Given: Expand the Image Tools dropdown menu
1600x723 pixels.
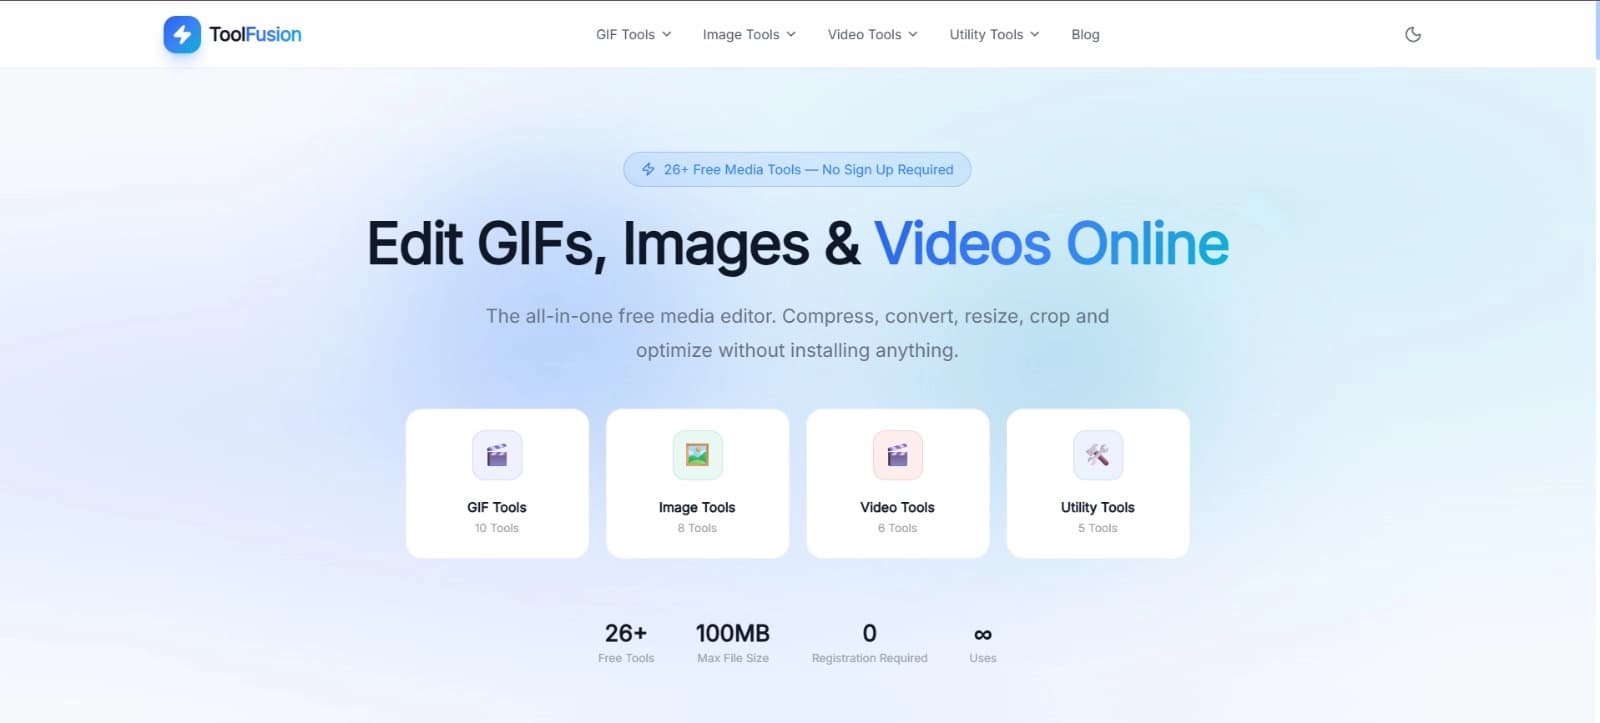Looking at the screenshot, I should [x=749, y=34].
